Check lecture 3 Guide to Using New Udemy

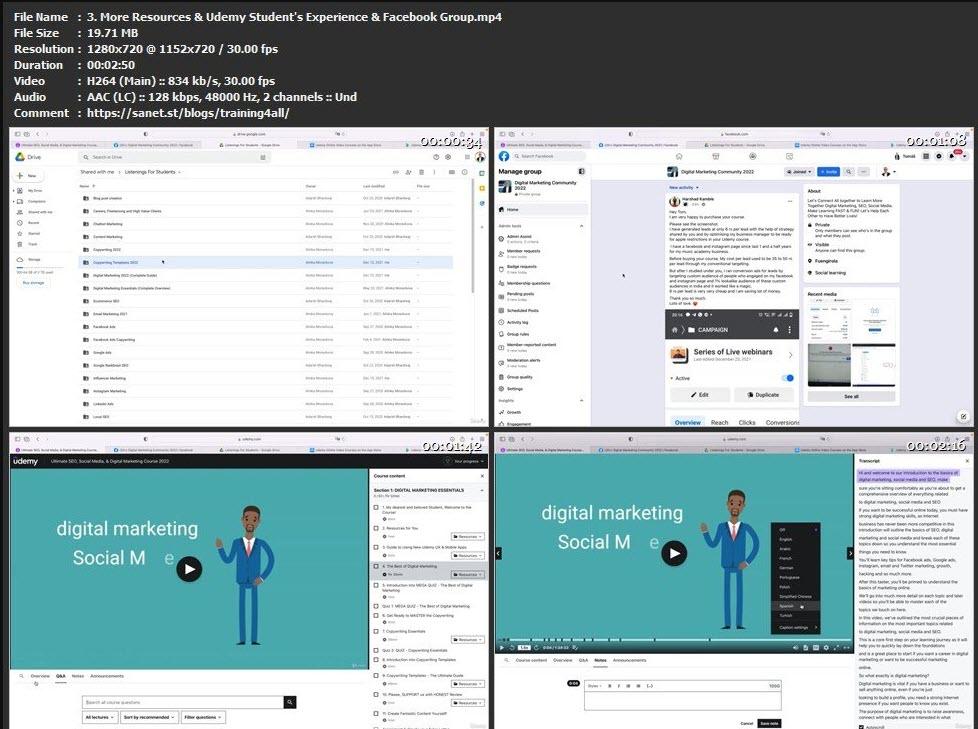pos(376,548)
